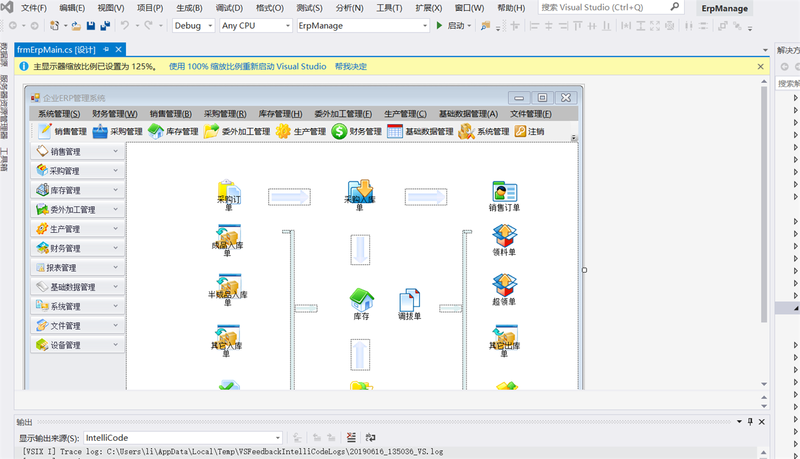Click the 库存管理 house icon in form toolbar
800x459 pixels.
click(156, 131)
